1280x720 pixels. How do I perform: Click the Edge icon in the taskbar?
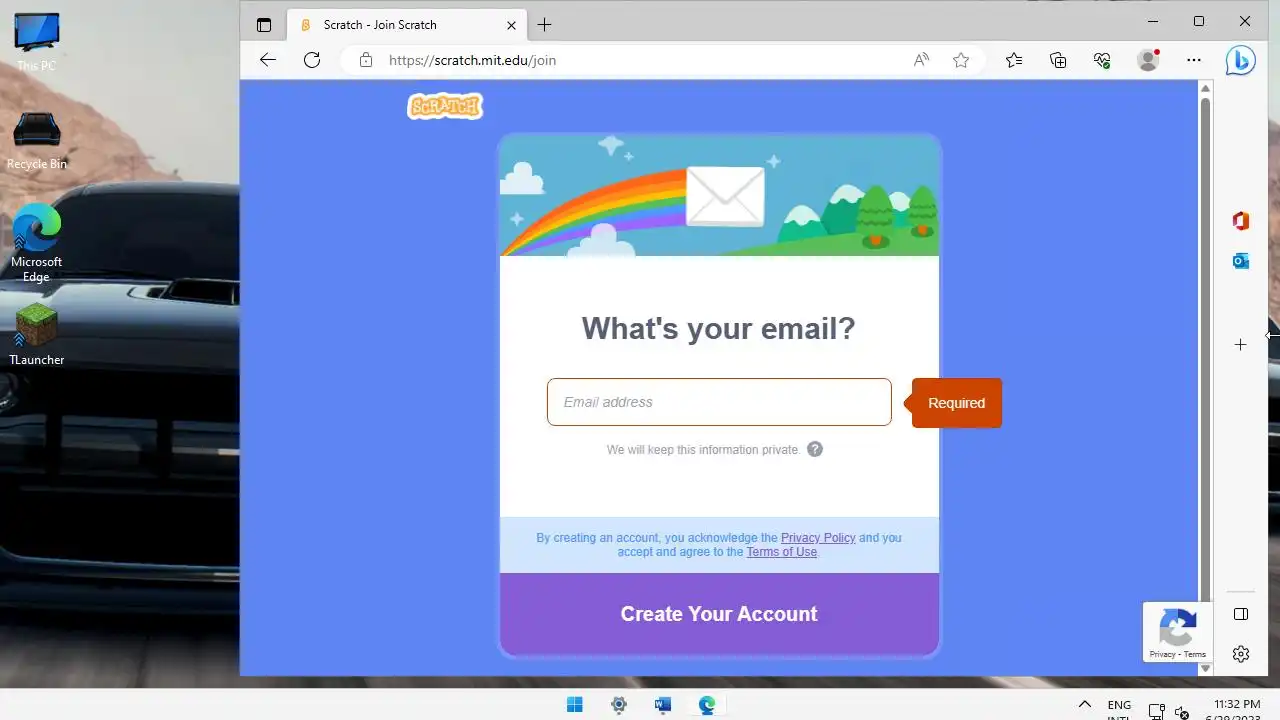click(x=707, y=705)
